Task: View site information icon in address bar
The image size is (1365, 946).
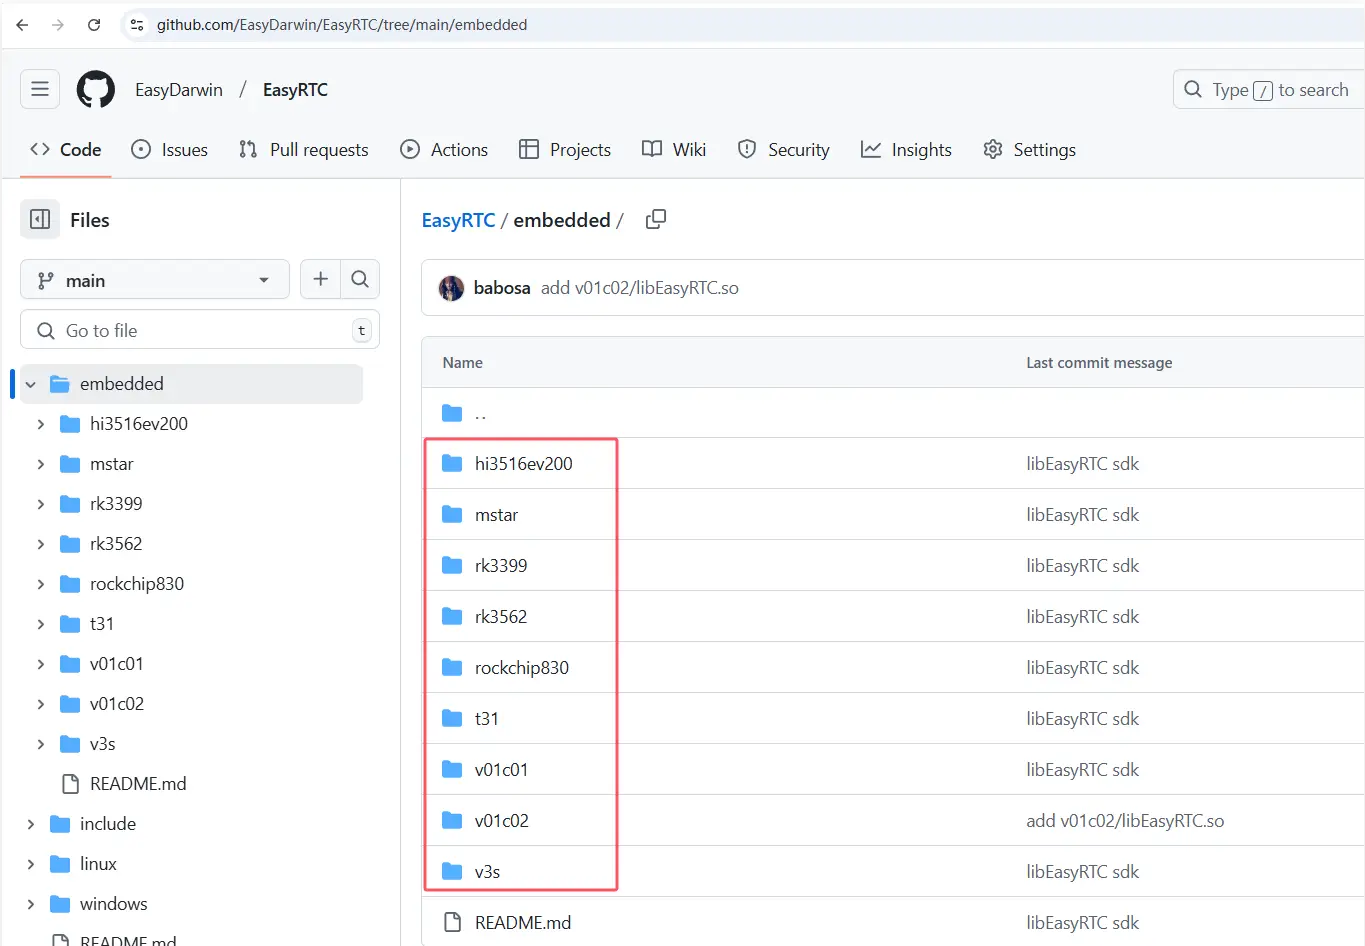Action: [137, 25]
